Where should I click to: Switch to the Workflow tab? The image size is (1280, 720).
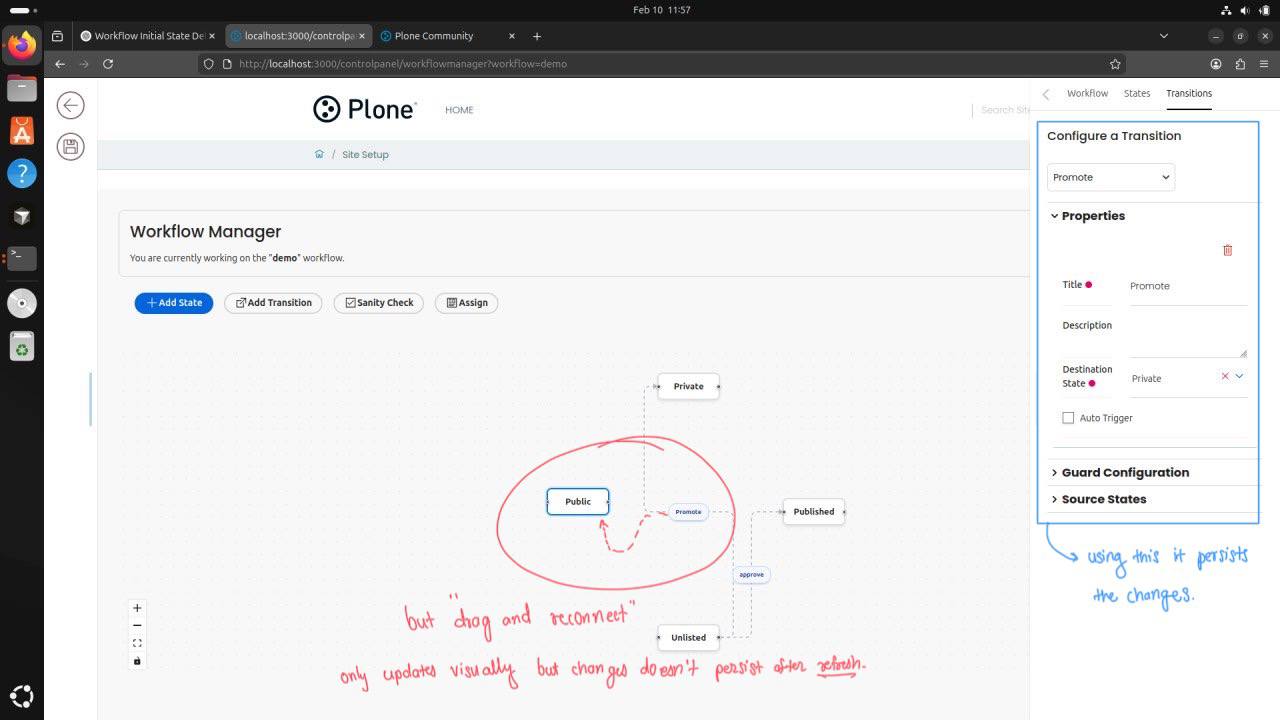tap(1087, 93)
